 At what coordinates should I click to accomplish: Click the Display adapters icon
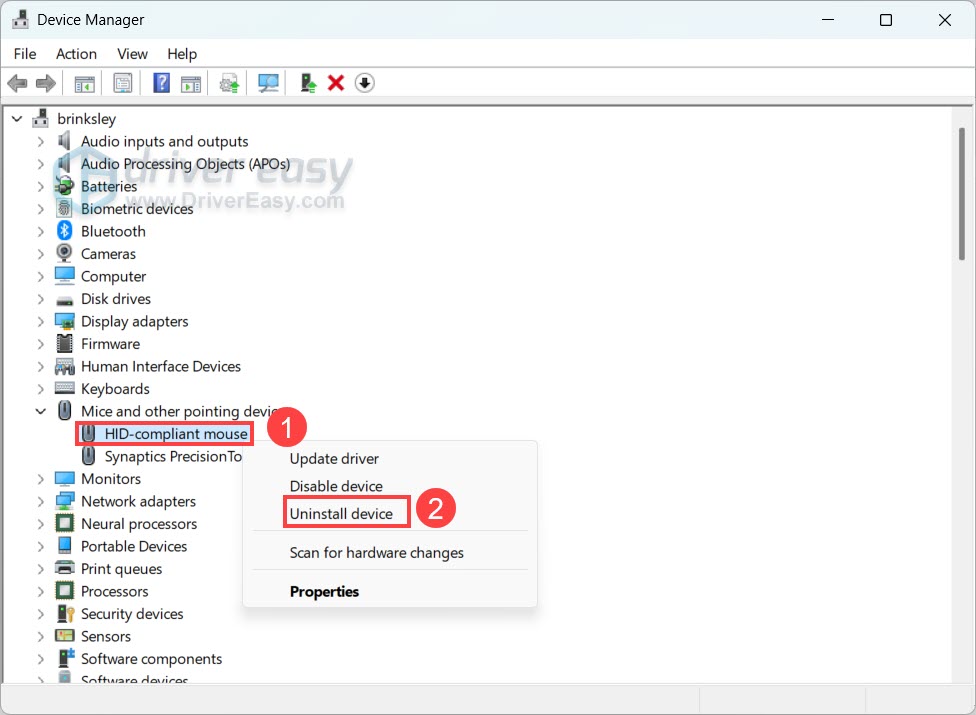coord(65,321)
